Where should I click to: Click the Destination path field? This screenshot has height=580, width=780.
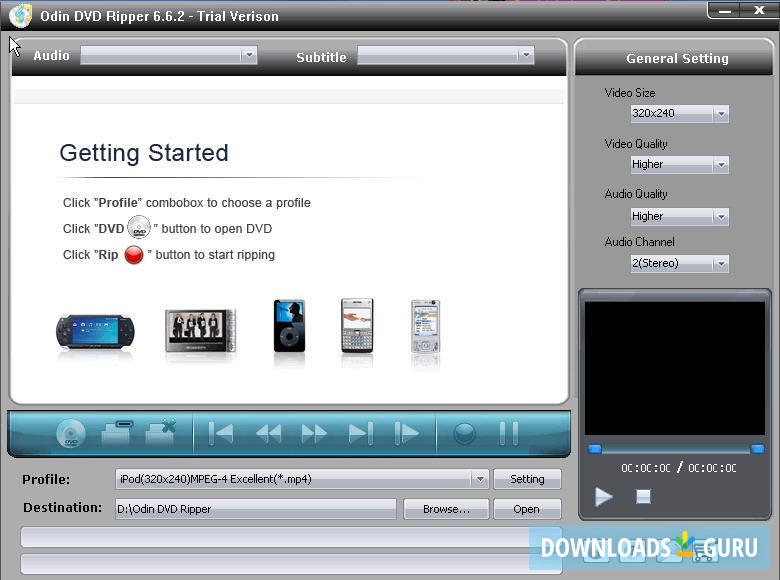click(x=256, y=509)
